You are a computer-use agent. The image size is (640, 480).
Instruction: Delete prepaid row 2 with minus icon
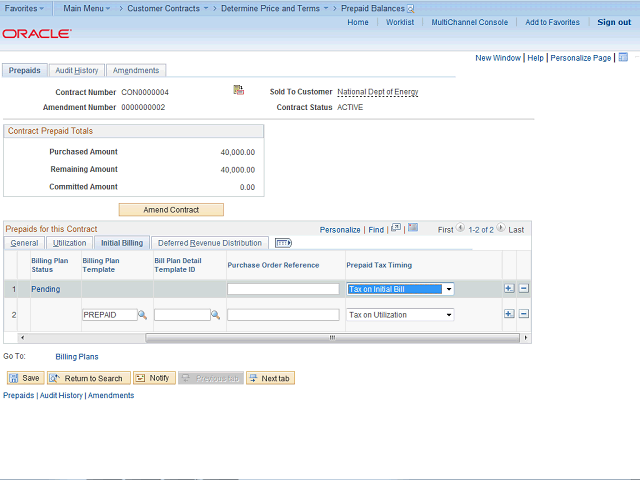(x=523, y=314)
